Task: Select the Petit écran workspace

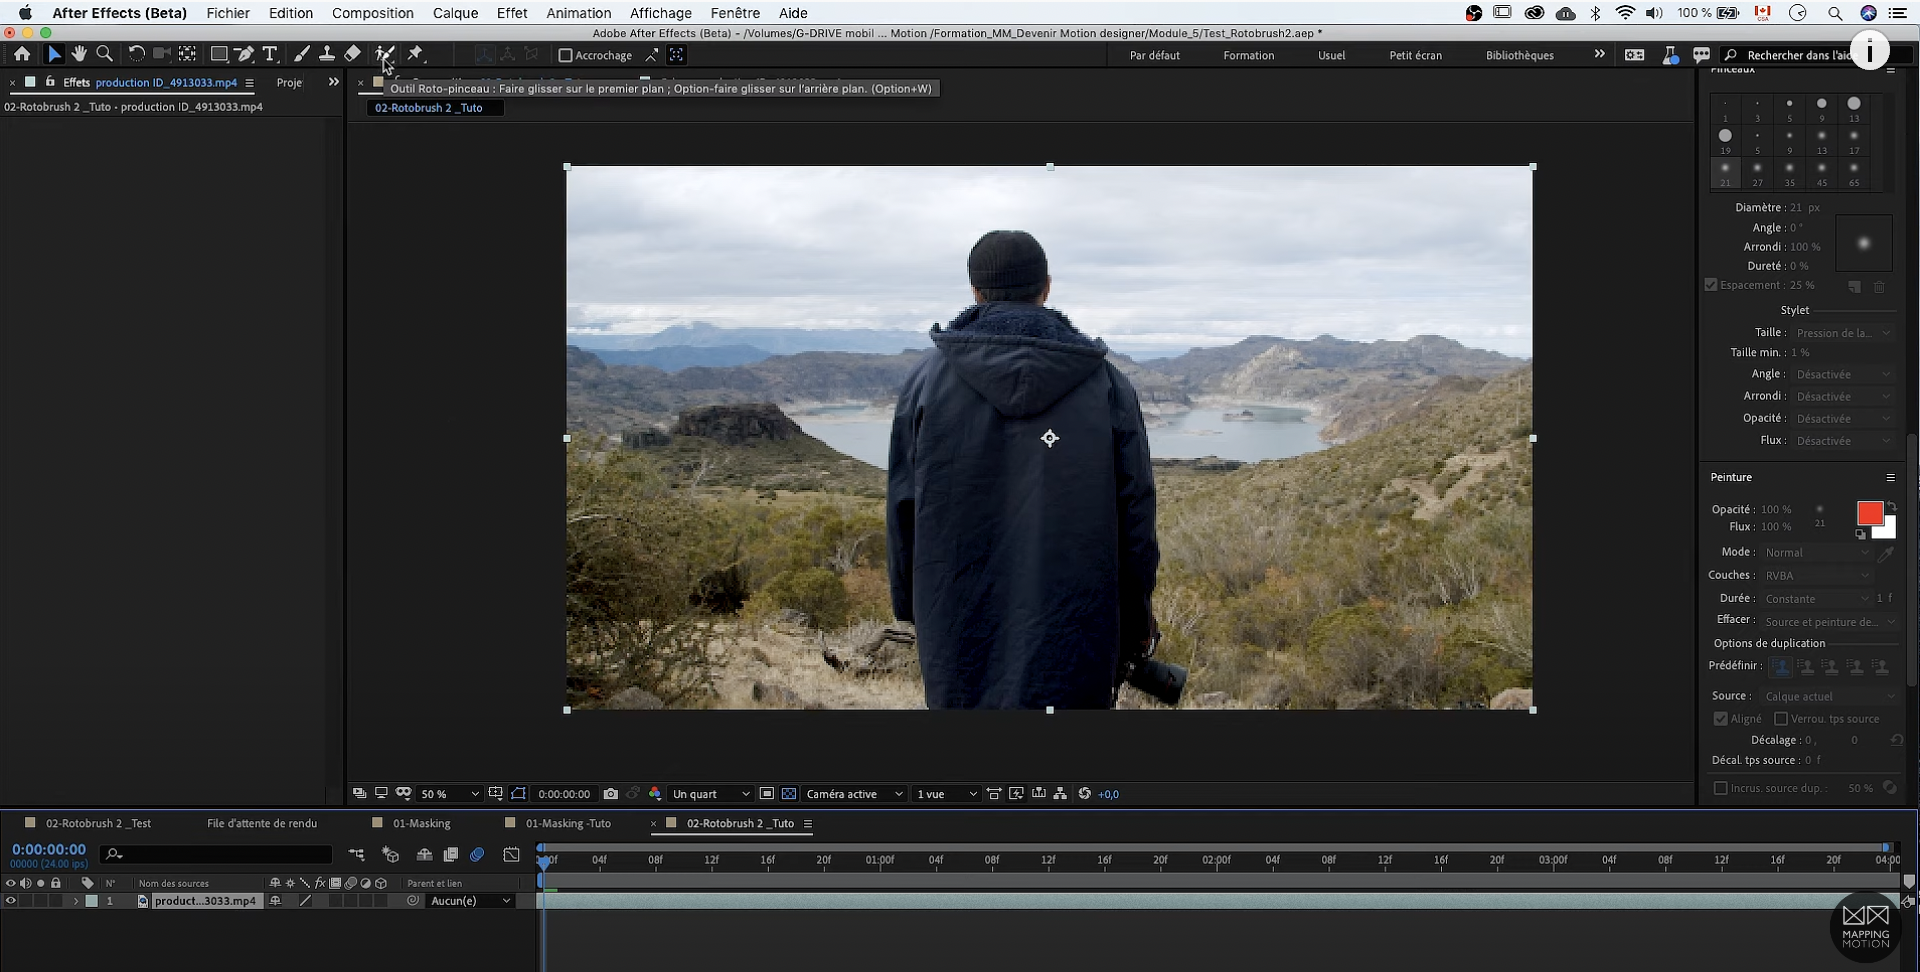Action: click(x=1415, y=55)
